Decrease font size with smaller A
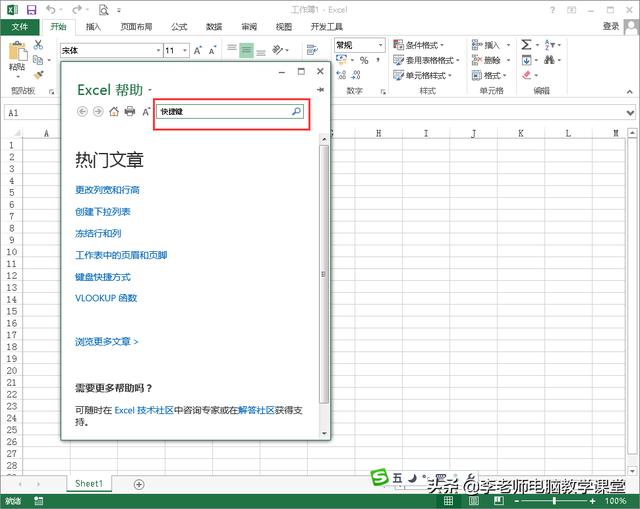Image resolution: width=640 pixels, height=509 pixels. (212, 50)
